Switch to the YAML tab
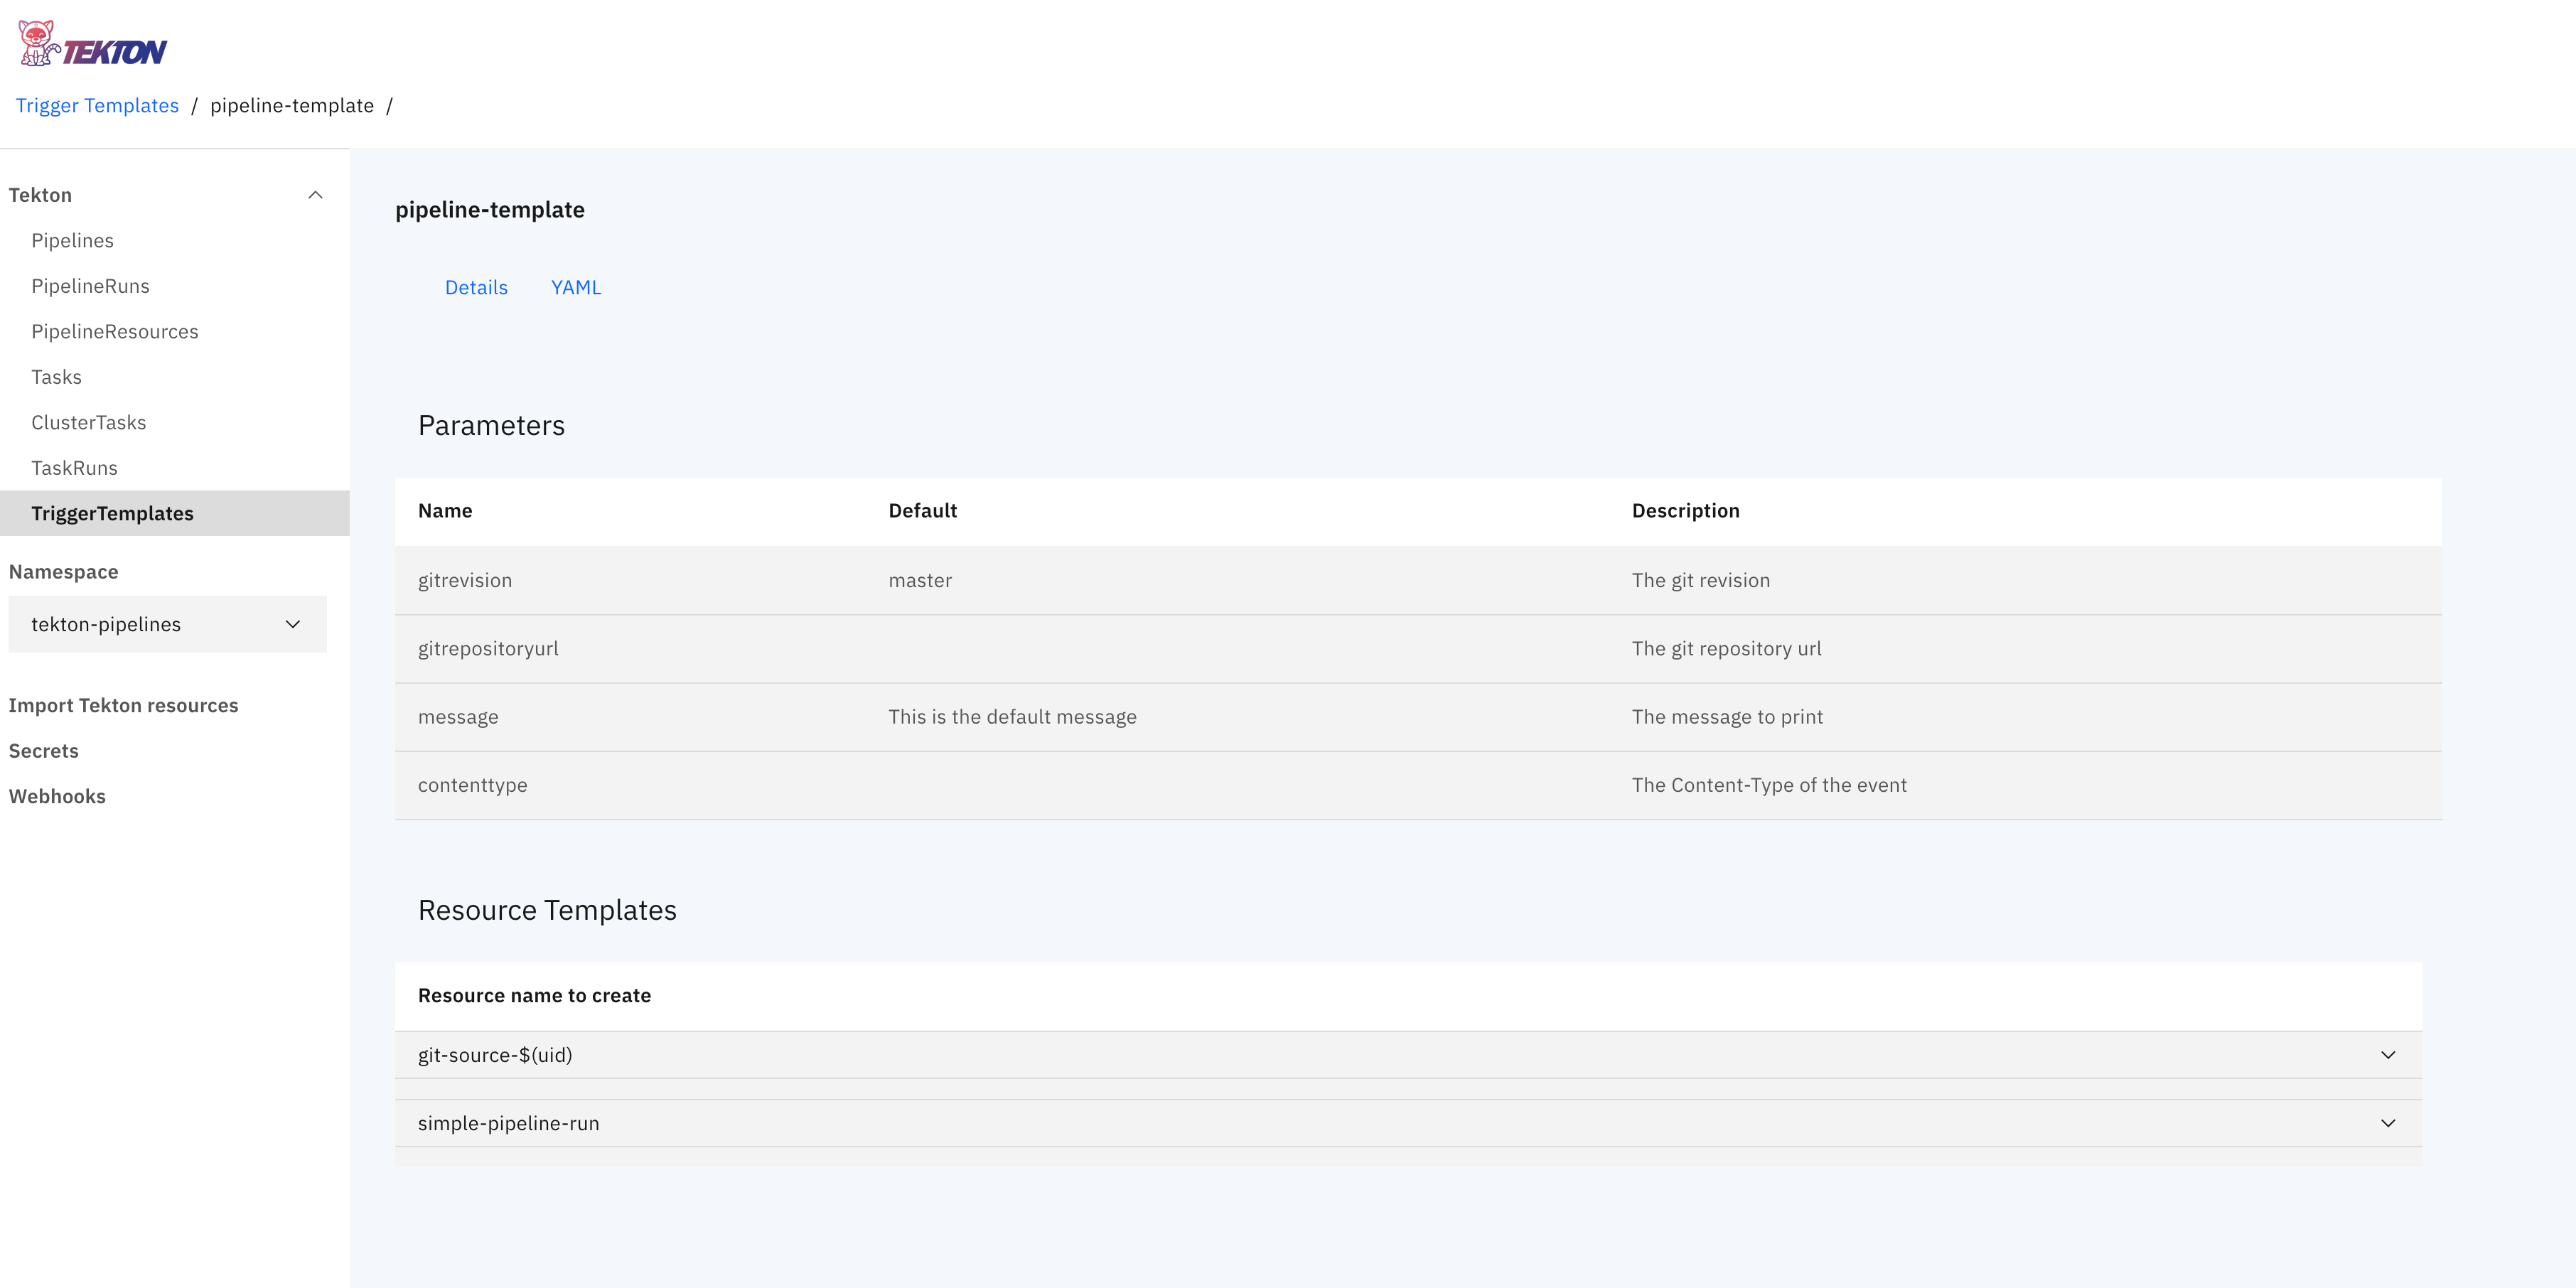This screenshot has width=2576, height=1288. point(576,288)
